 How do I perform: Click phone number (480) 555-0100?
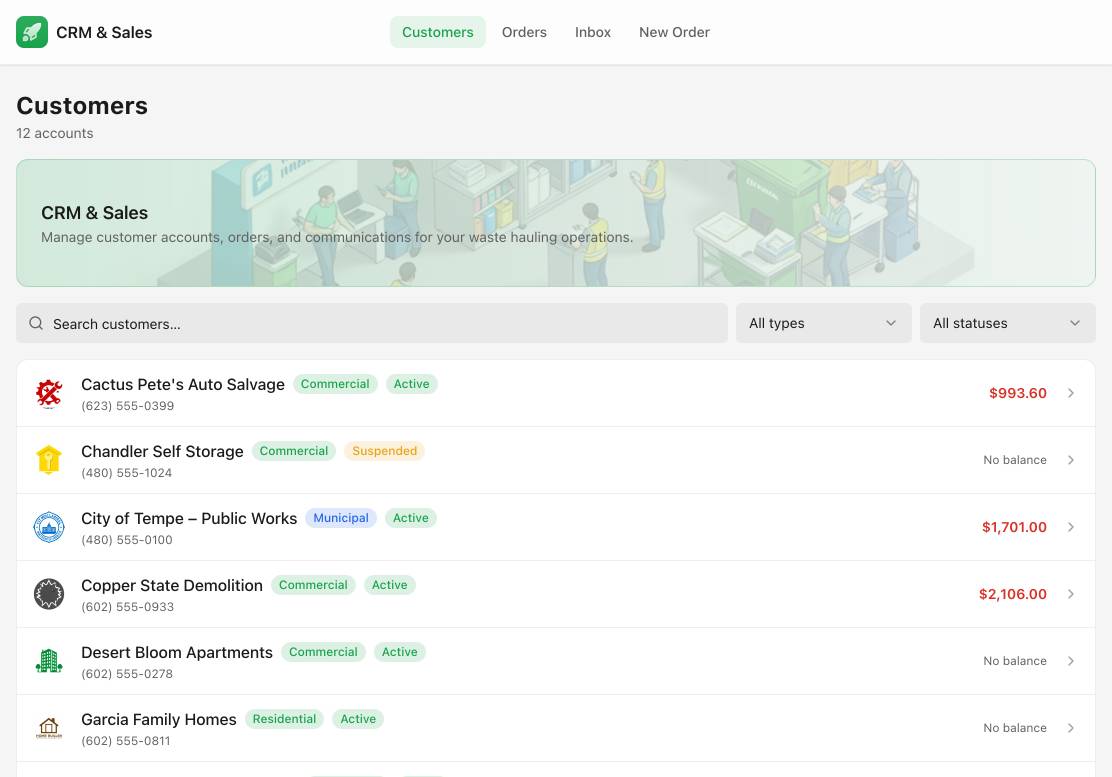(x=127, y=540)
